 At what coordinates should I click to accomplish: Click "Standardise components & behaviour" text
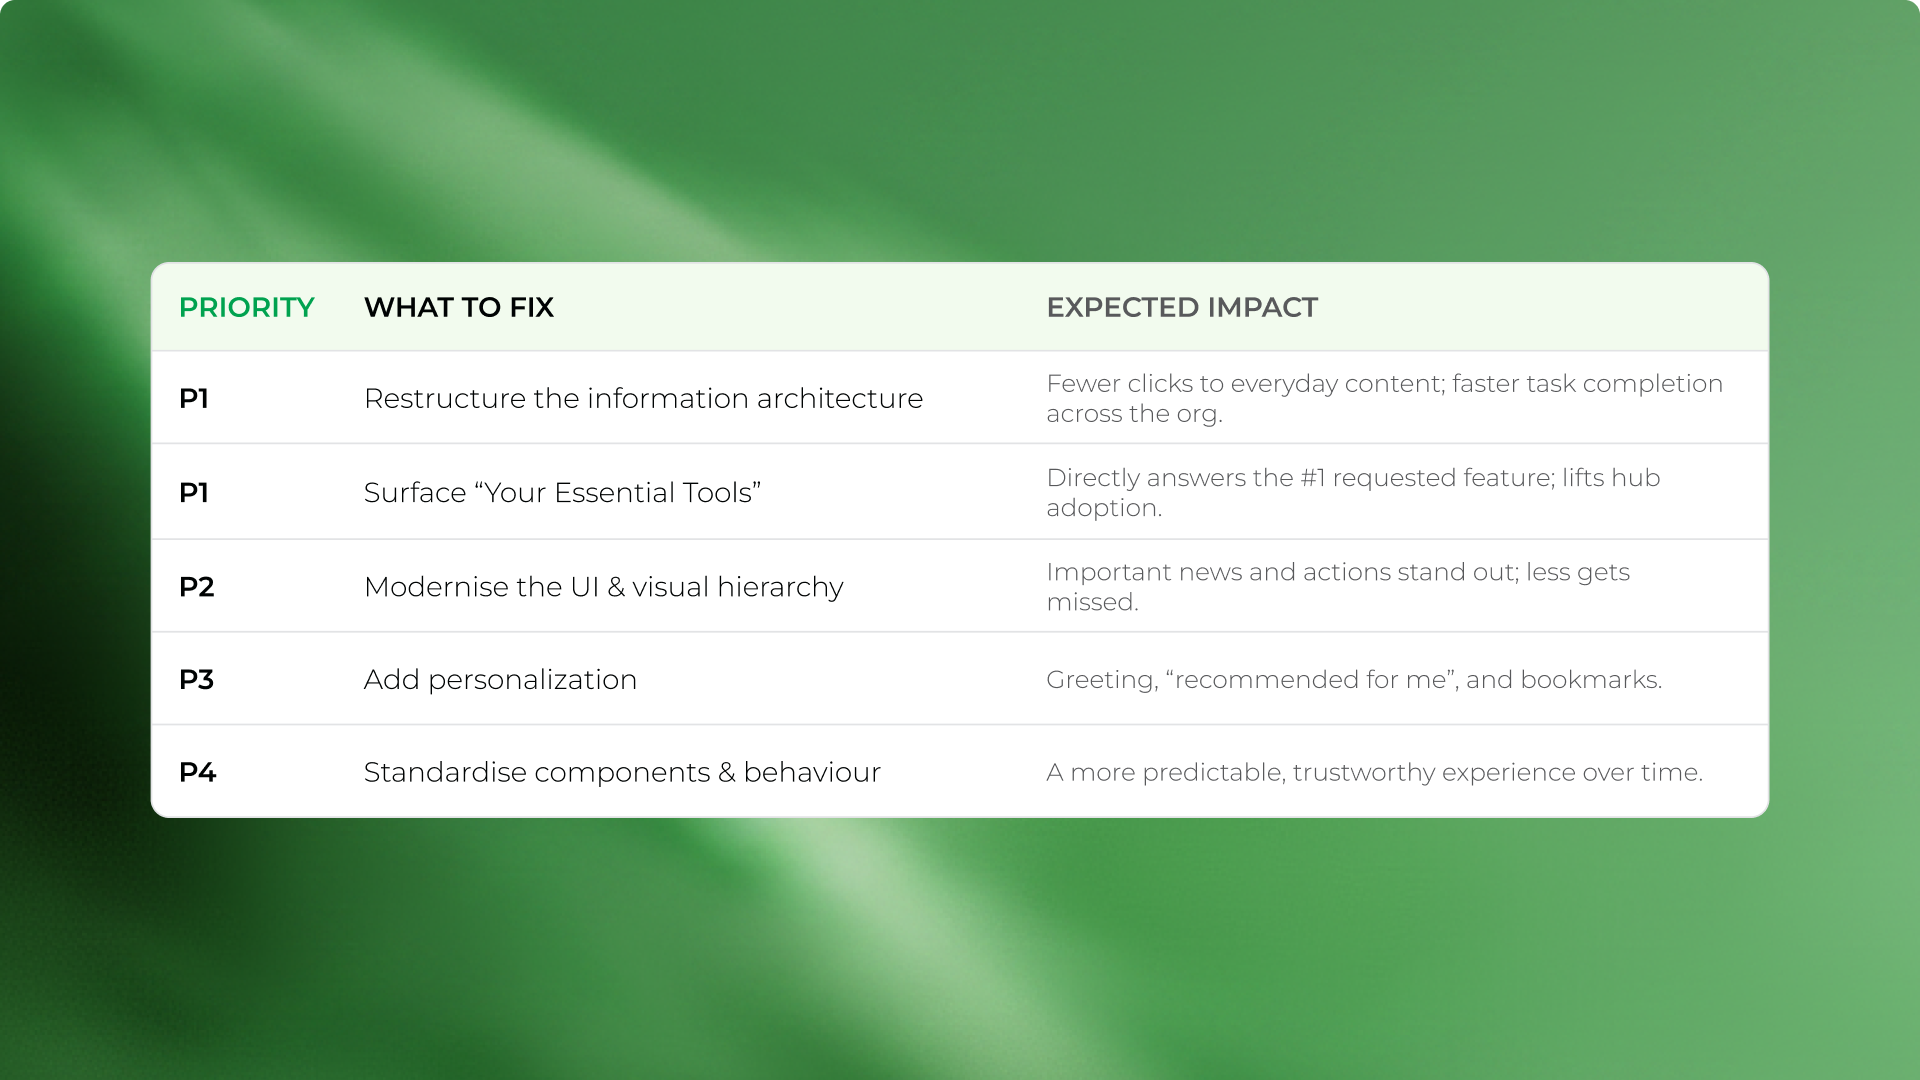[622, 772]
